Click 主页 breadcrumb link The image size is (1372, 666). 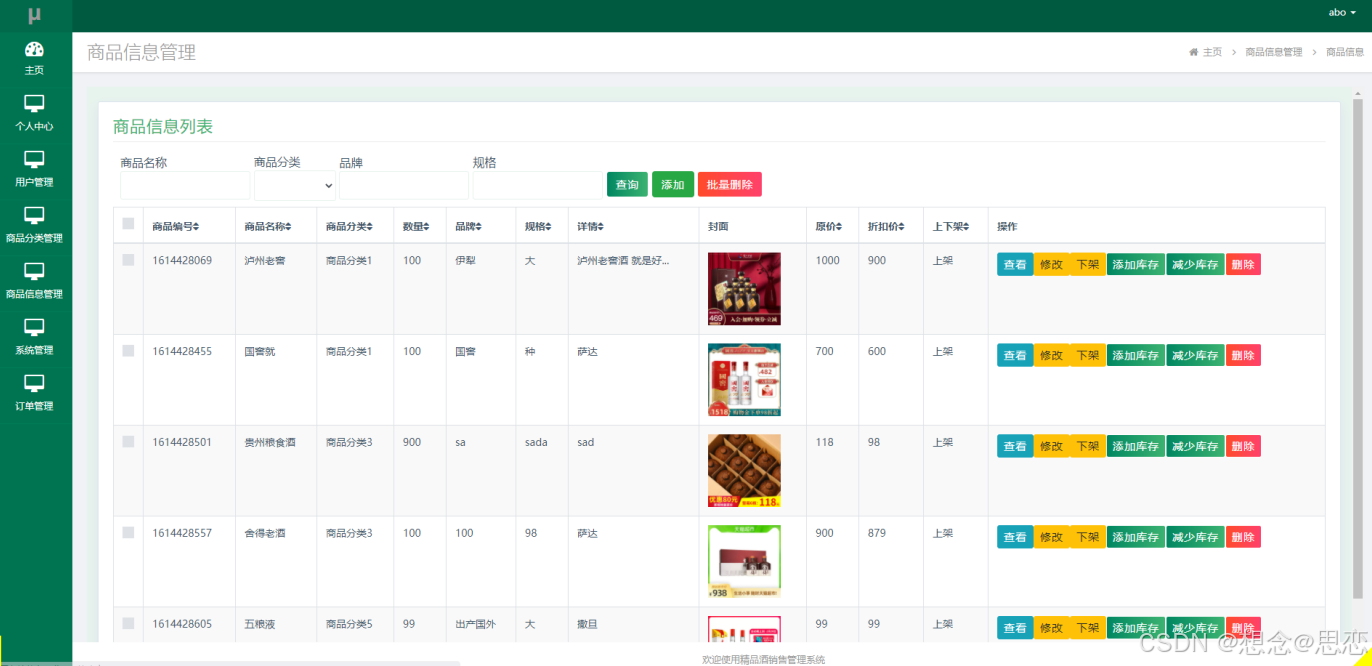(1212, 52)
